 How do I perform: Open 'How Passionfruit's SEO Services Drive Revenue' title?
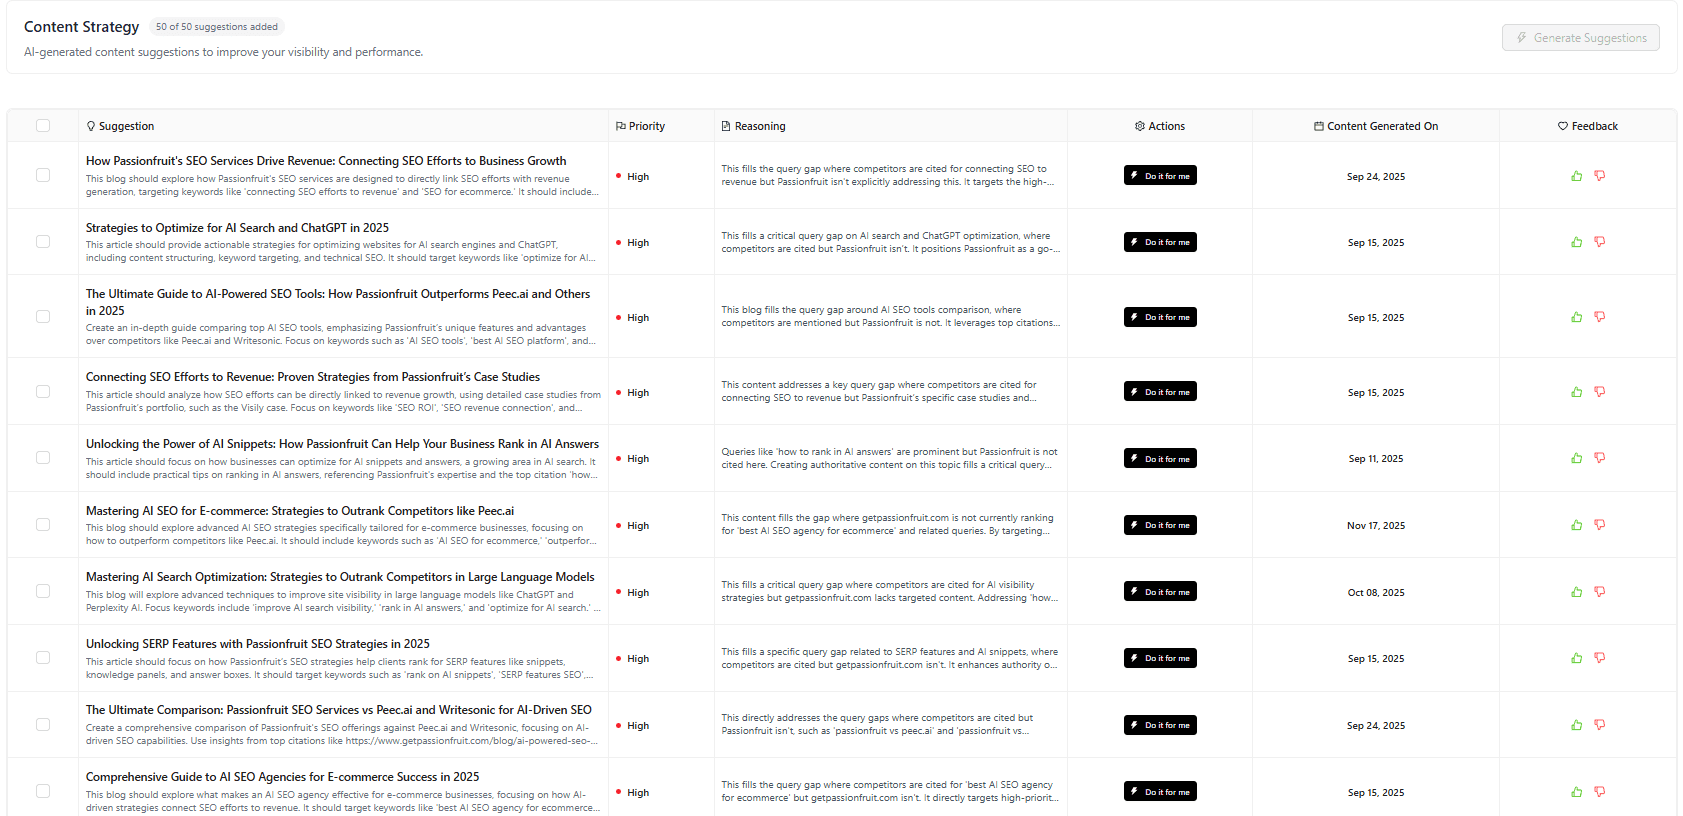point(326,161)
